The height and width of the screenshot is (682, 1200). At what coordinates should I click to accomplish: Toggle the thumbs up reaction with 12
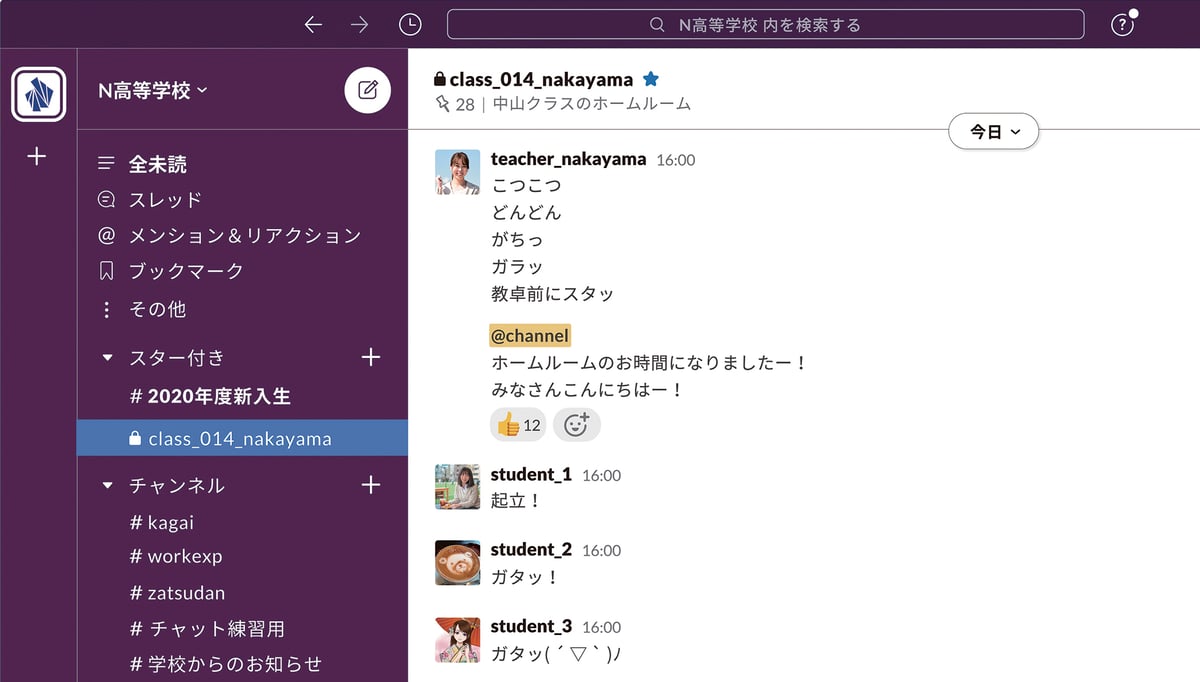click(x=518, y=425)
